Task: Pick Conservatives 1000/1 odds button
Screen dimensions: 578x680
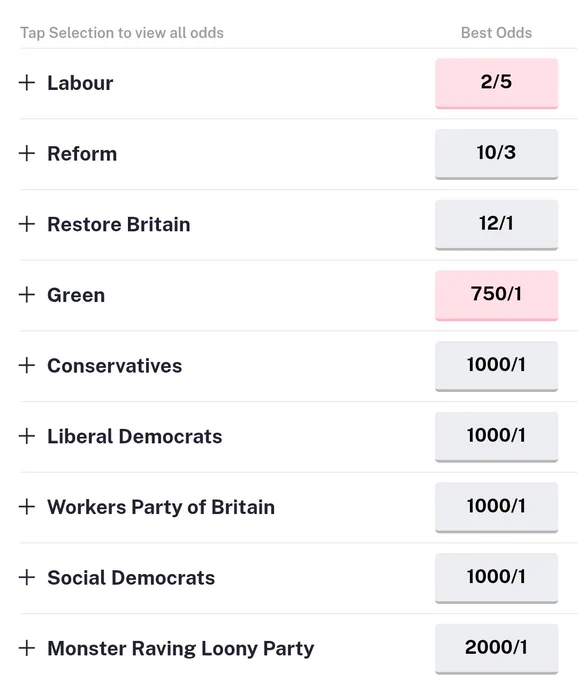Action: [x=496, y=366]
